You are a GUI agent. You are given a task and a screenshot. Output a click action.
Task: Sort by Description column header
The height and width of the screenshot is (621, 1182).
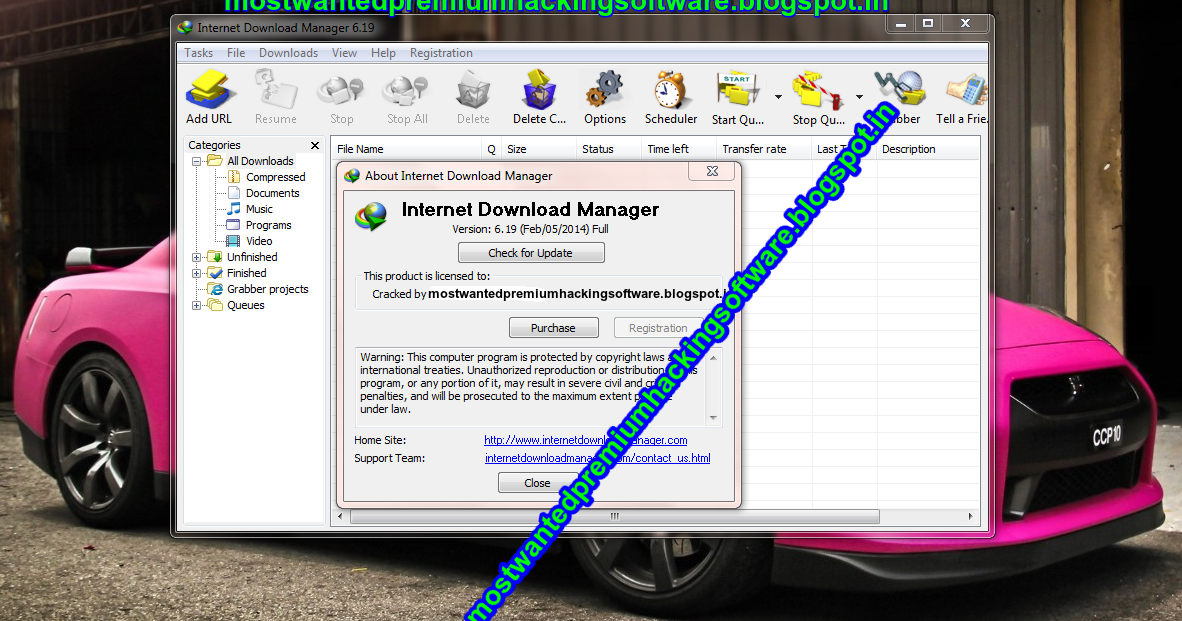[x=928, y=149]
